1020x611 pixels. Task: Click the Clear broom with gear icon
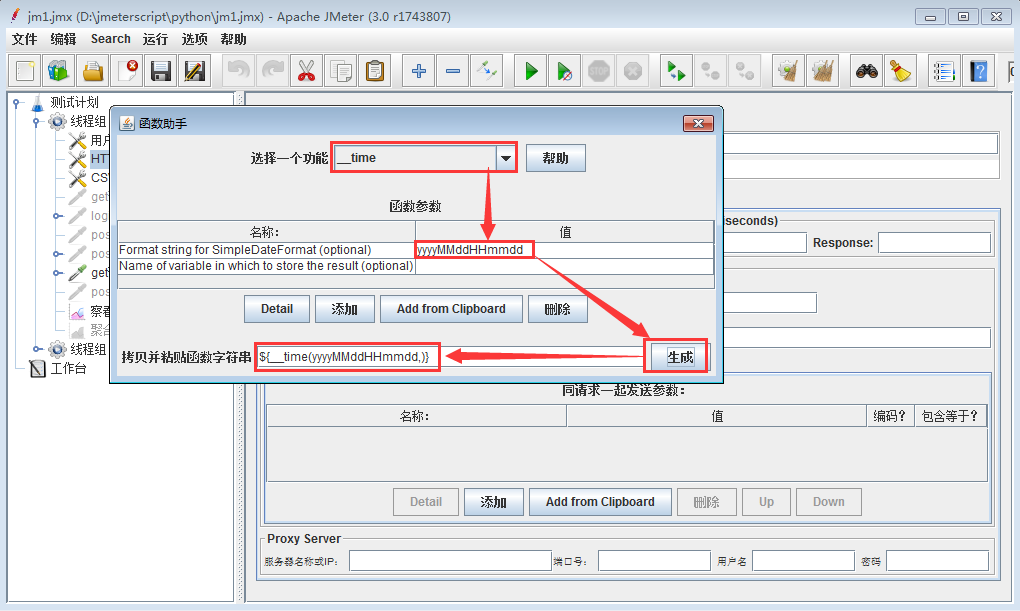[788, 70]
